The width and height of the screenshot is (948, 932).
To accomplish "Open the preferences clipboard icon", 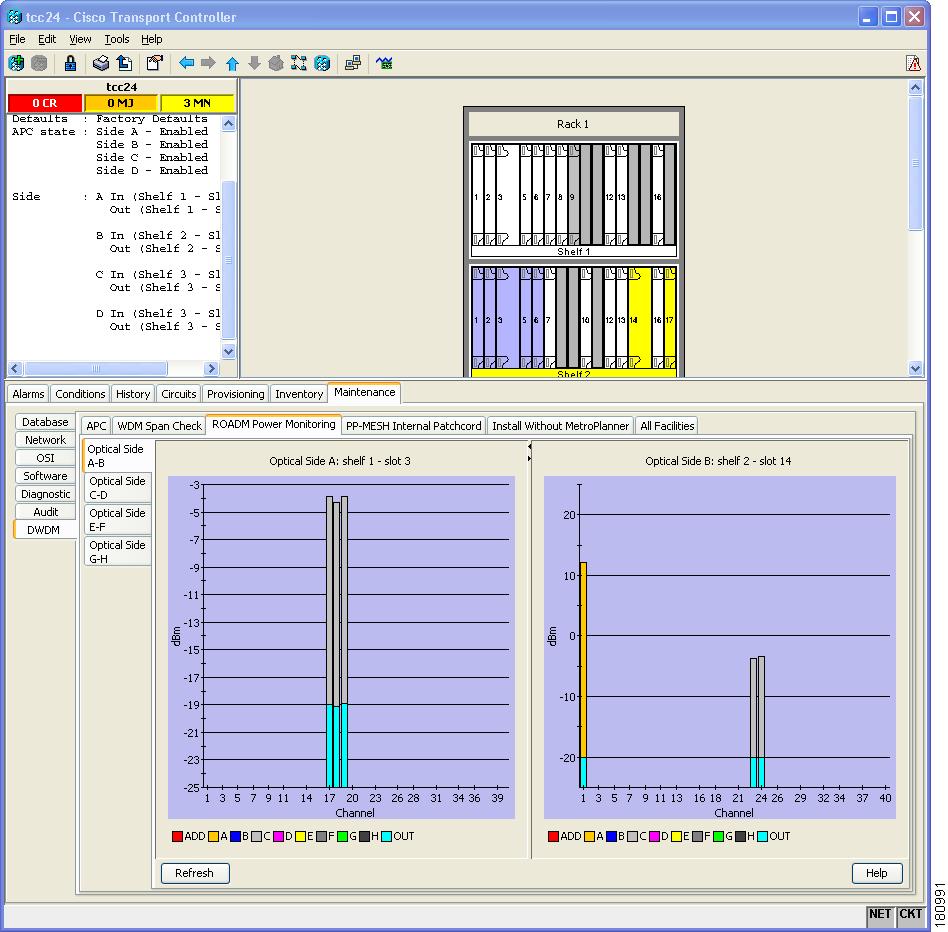I will click(155, 63).
